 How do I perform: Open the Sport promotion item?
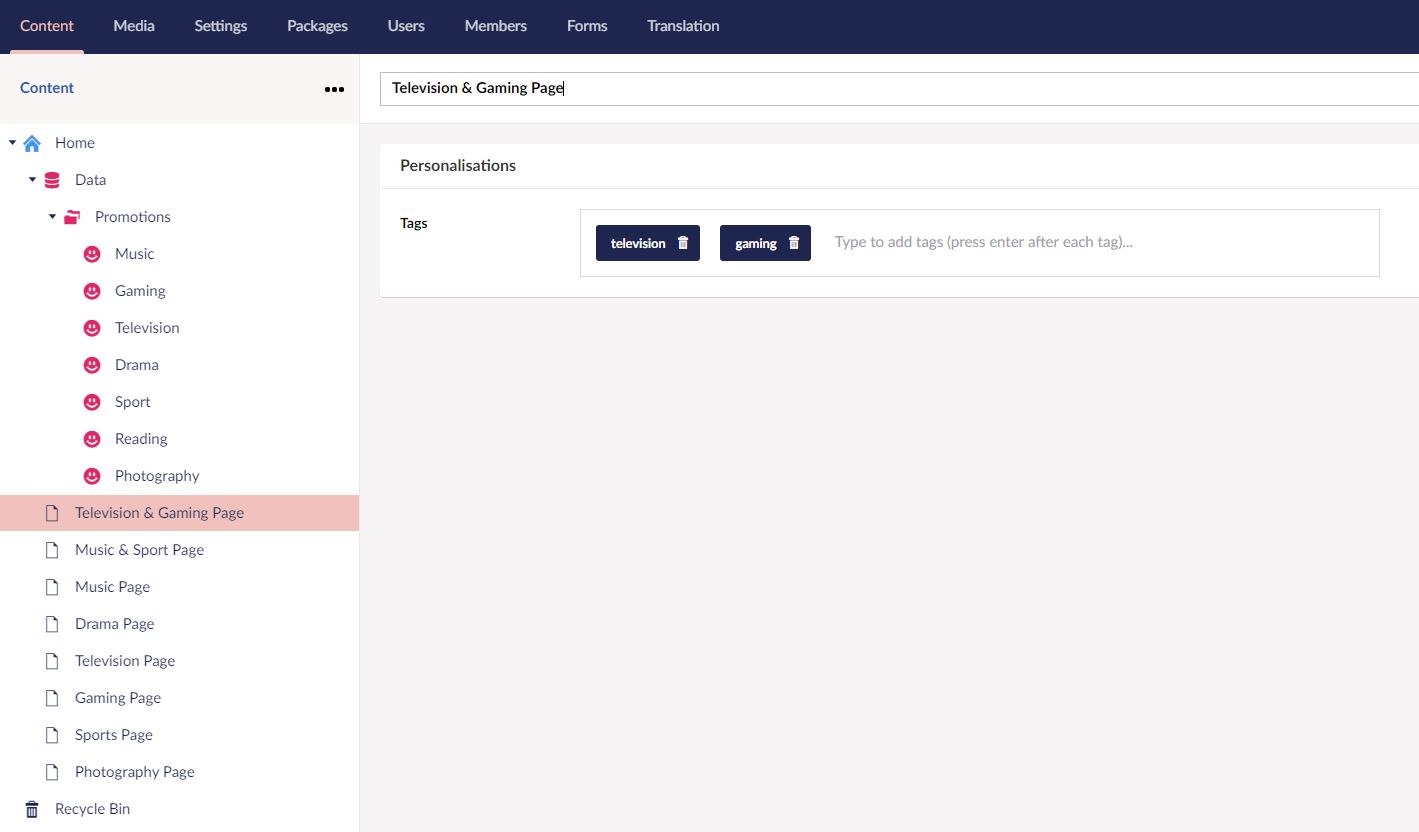point(133,402)
